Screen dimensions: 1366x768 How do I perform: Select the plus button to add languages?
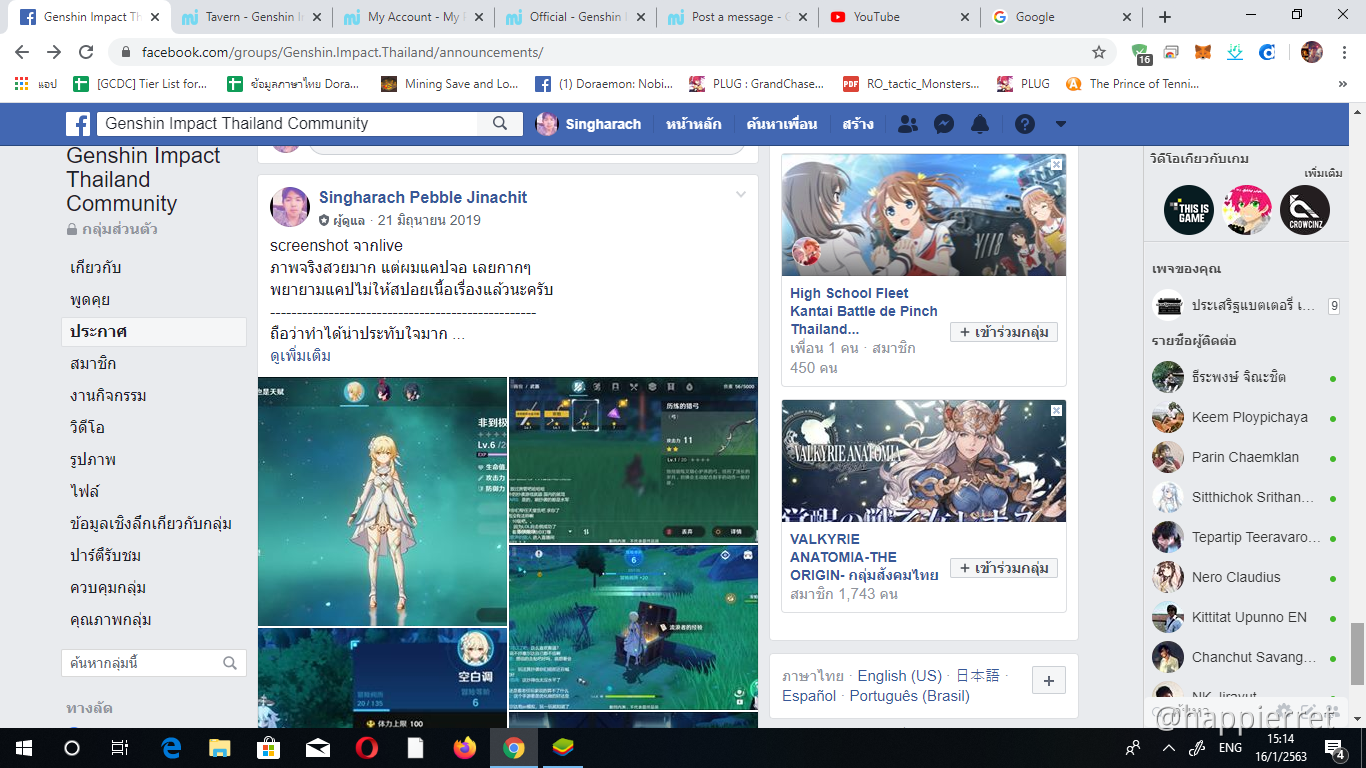coord(1048,679)
